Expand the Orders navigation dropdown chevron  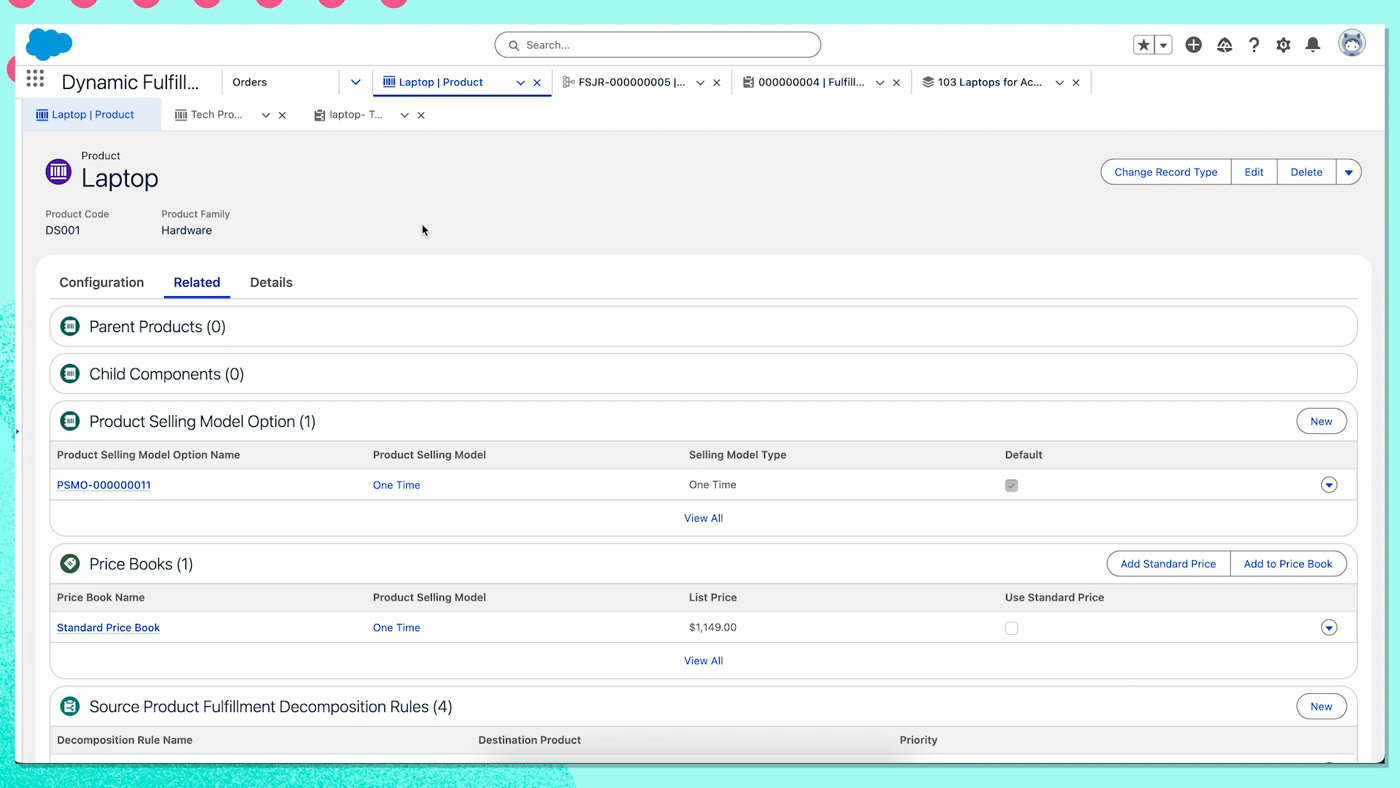(355, 82)
